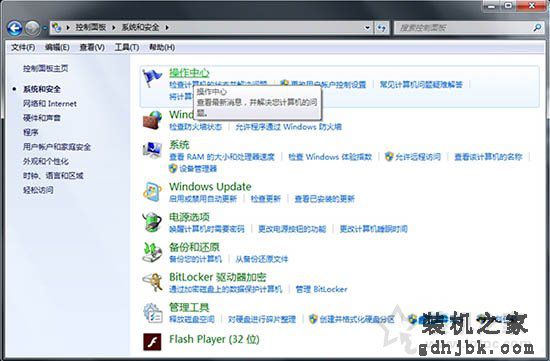
Task: Click the 搜索控制面板 search box
Action: point(468,28)
